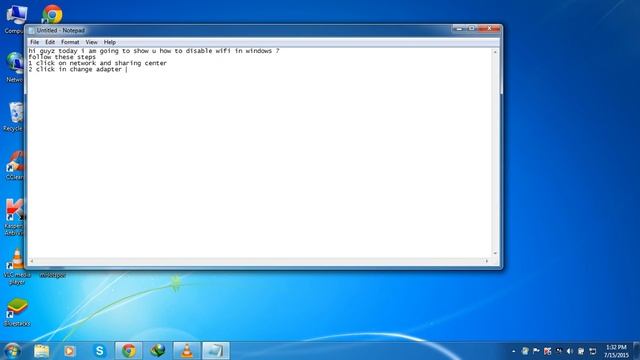Open the Action Center flag tray icon

pos(536,351)
